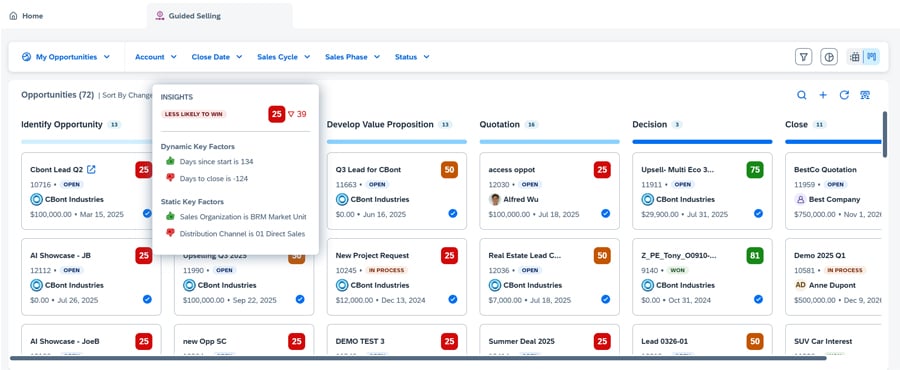This screenshot has height=370, width=900.
Task: Click score badge 25 on DEMO TEST 3
Action: tap(449, 341)
